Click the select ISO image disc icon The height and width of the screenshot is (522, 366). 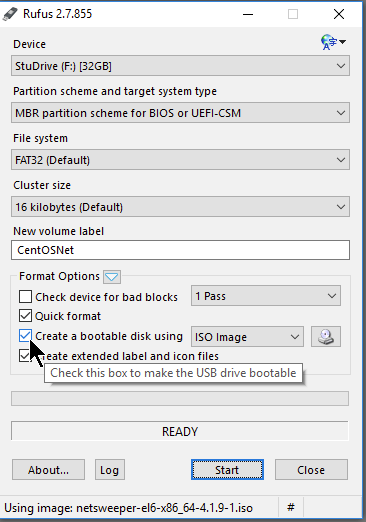point(326,336)
